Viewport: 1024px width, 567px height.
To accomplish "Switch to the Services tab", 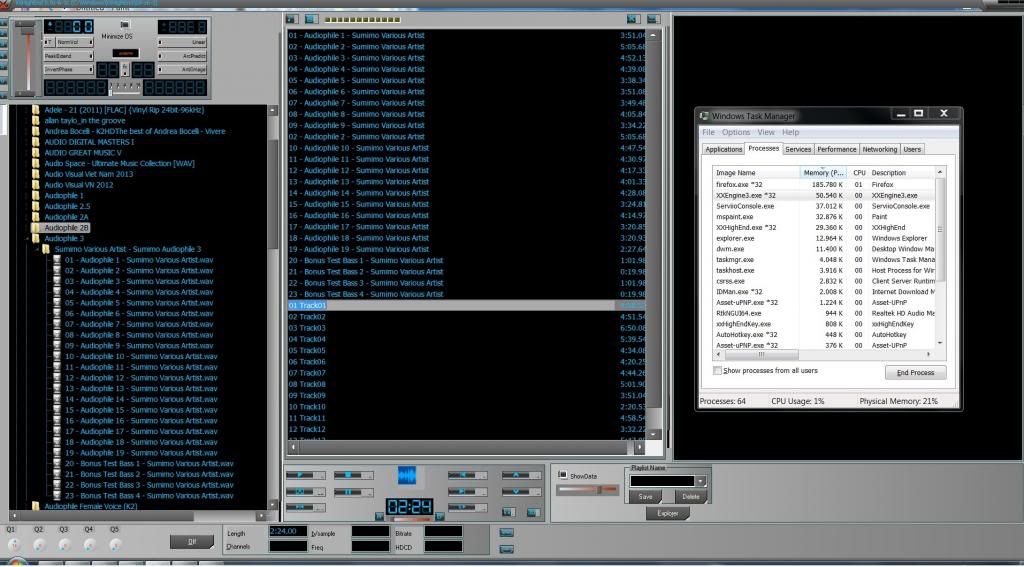I will [798, 150].
